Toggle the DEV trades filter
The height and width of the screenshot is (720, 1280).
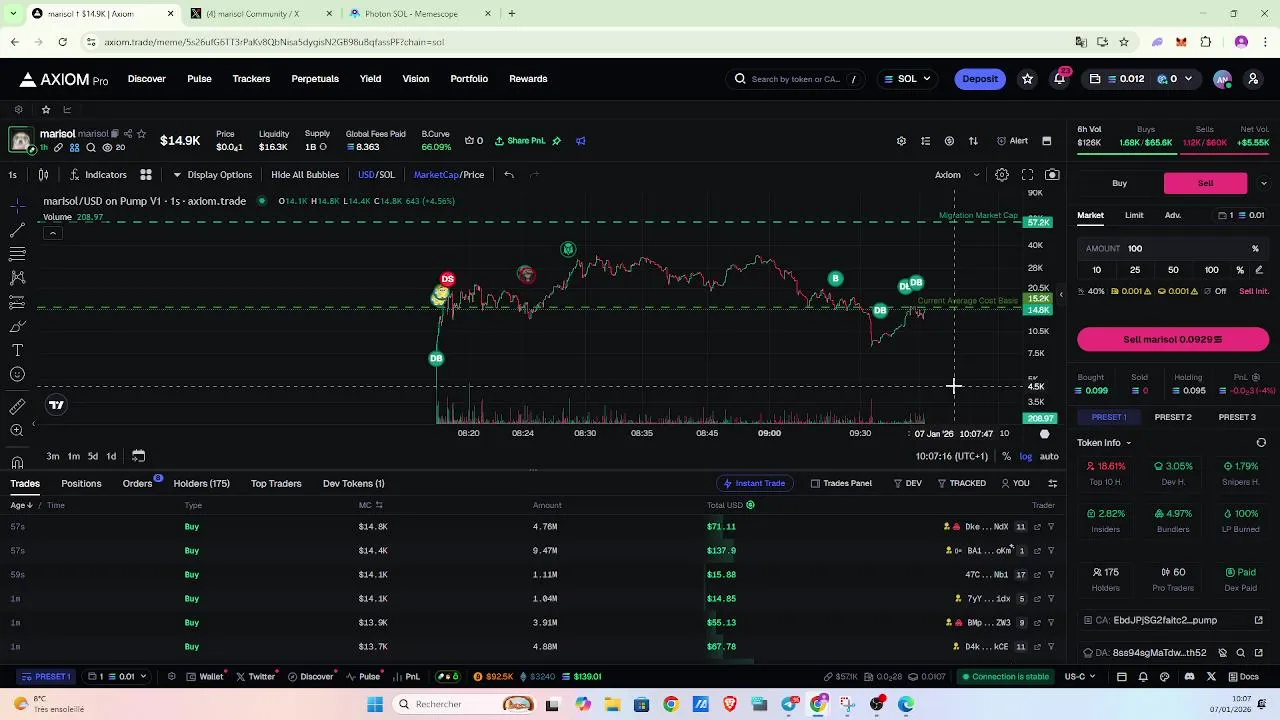pyautogui.click(x=907, y=484)
